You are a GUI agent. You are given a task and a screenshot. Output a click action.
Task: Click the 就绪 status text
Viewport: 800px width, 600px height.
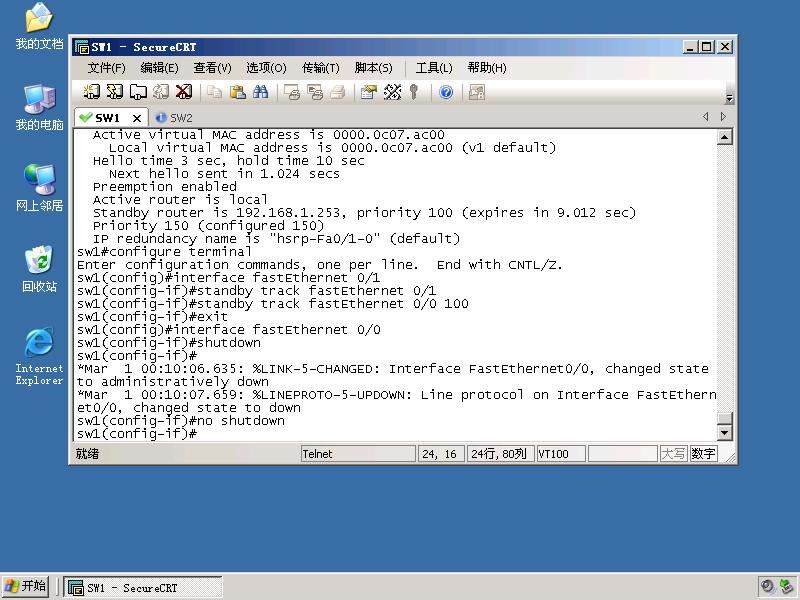pos(87,454)
